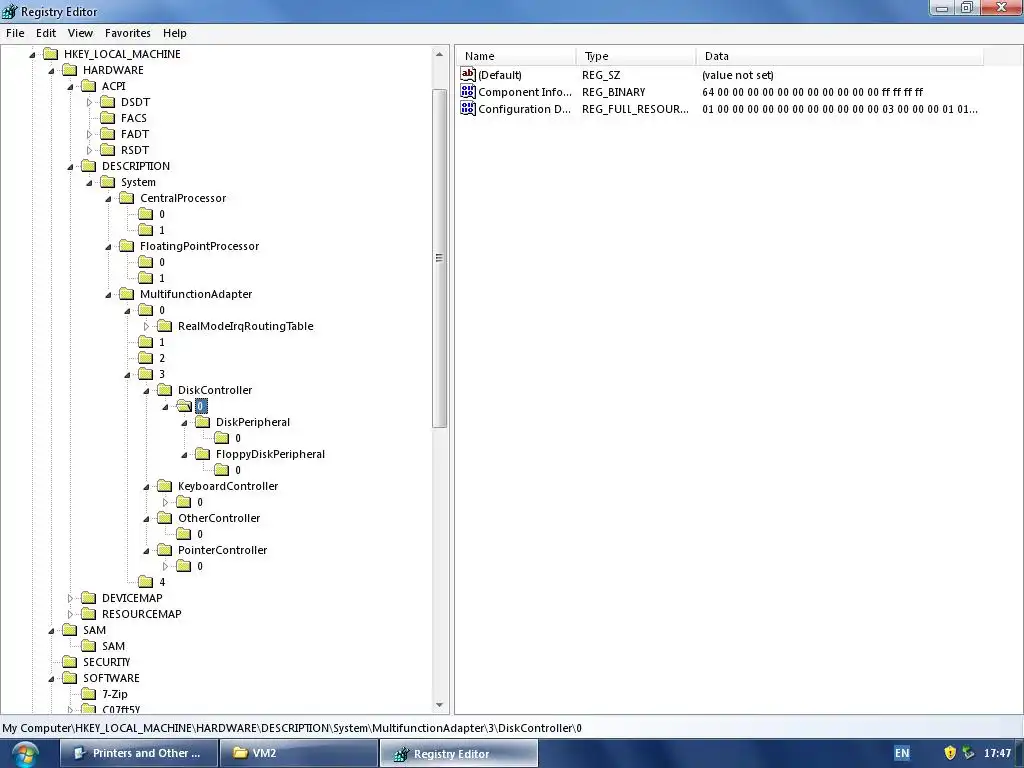Select the OtherController folder icon
The image size is (1024, 768).
tap(165, 518)
